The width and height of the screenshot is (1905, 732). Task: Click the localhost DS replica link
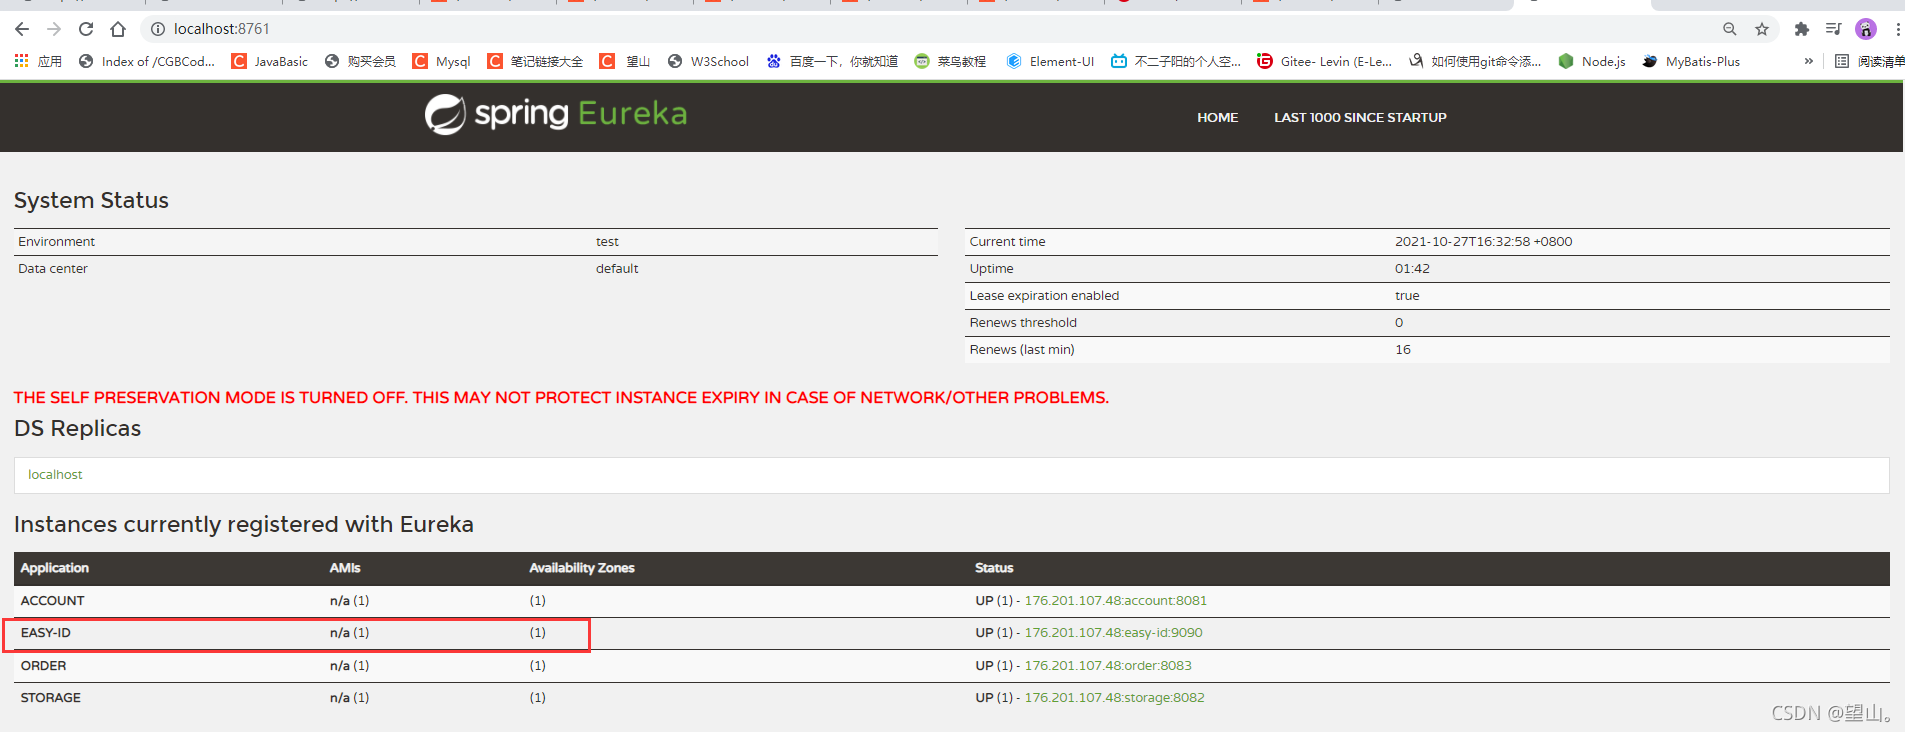pyautogui.click(x=55, y=474)
